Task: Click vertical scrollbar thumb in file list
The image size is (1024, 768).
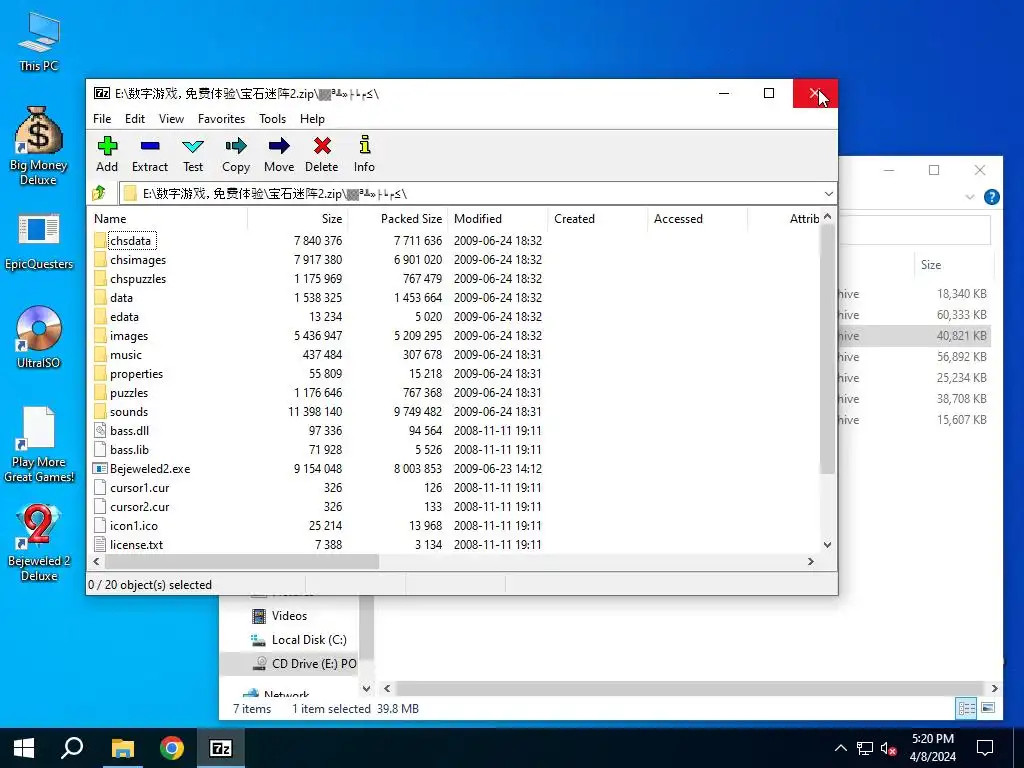Action: coord(827,349)
